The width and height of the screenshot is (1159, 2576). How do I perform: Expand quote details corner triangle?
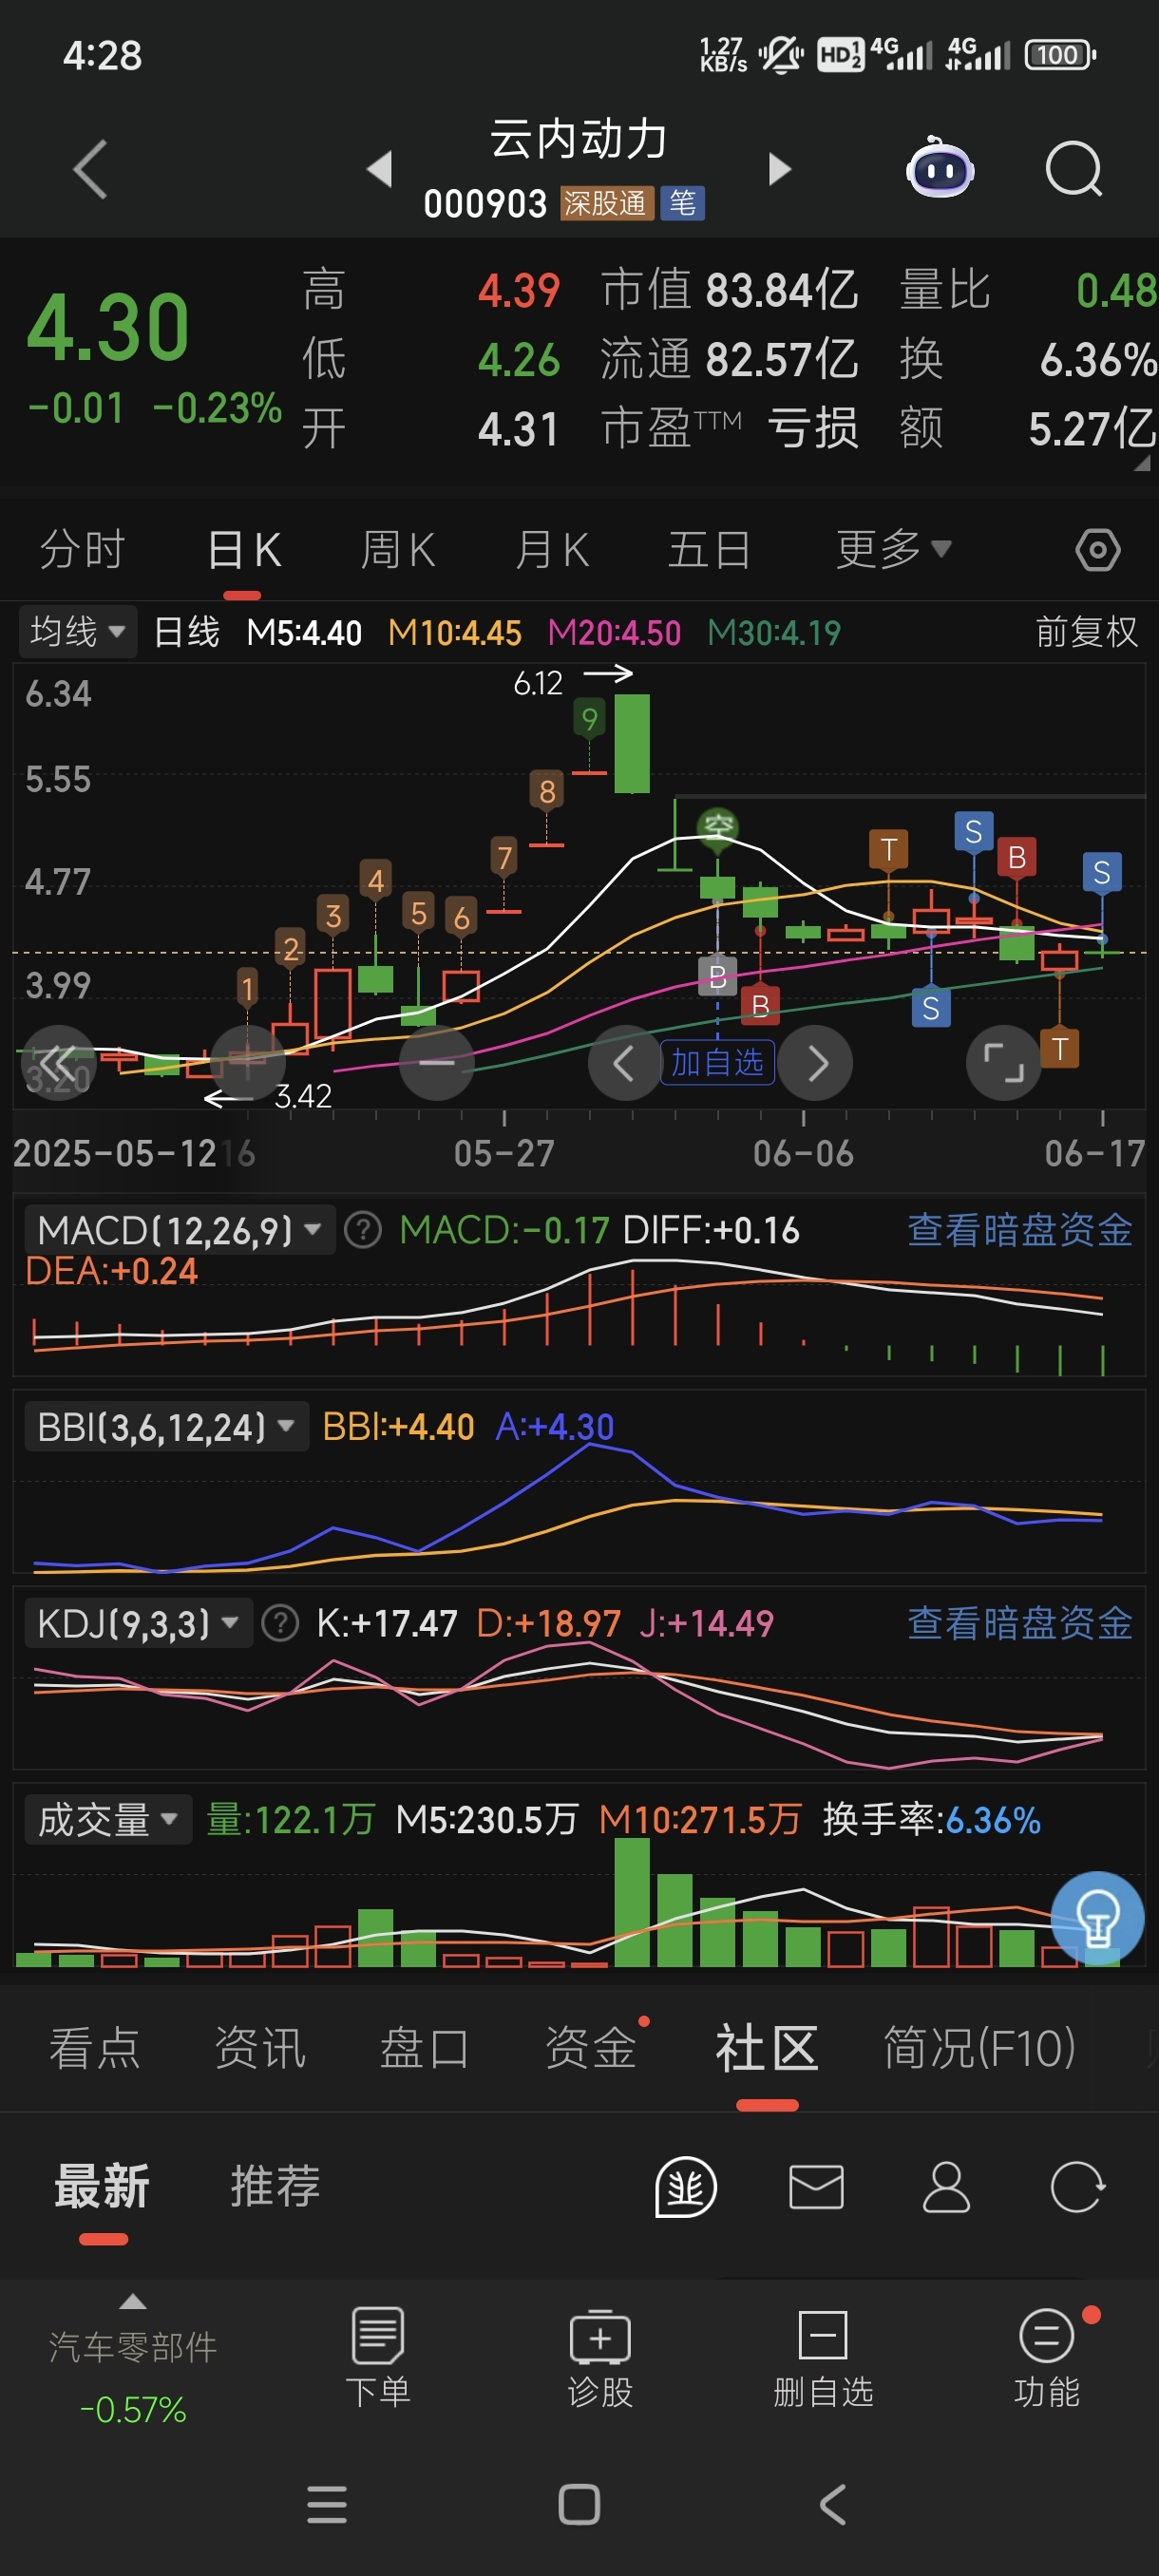(1142, 464)
